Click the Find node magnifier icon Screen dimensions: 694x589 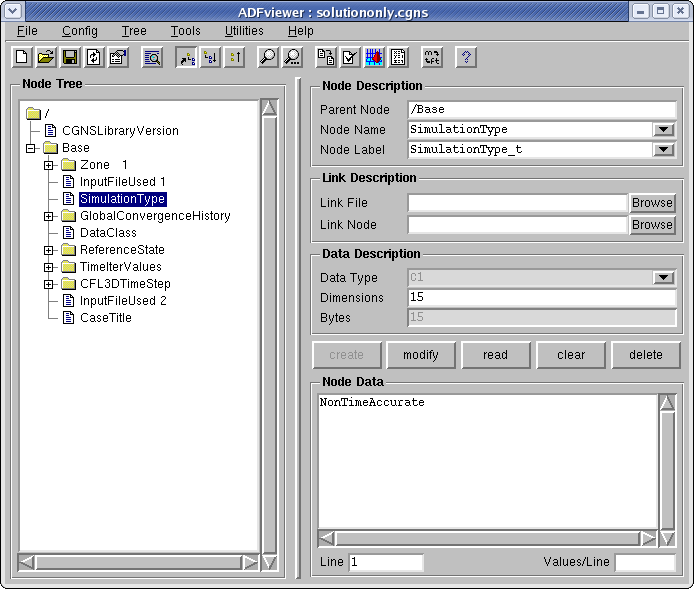pos(268,57)
